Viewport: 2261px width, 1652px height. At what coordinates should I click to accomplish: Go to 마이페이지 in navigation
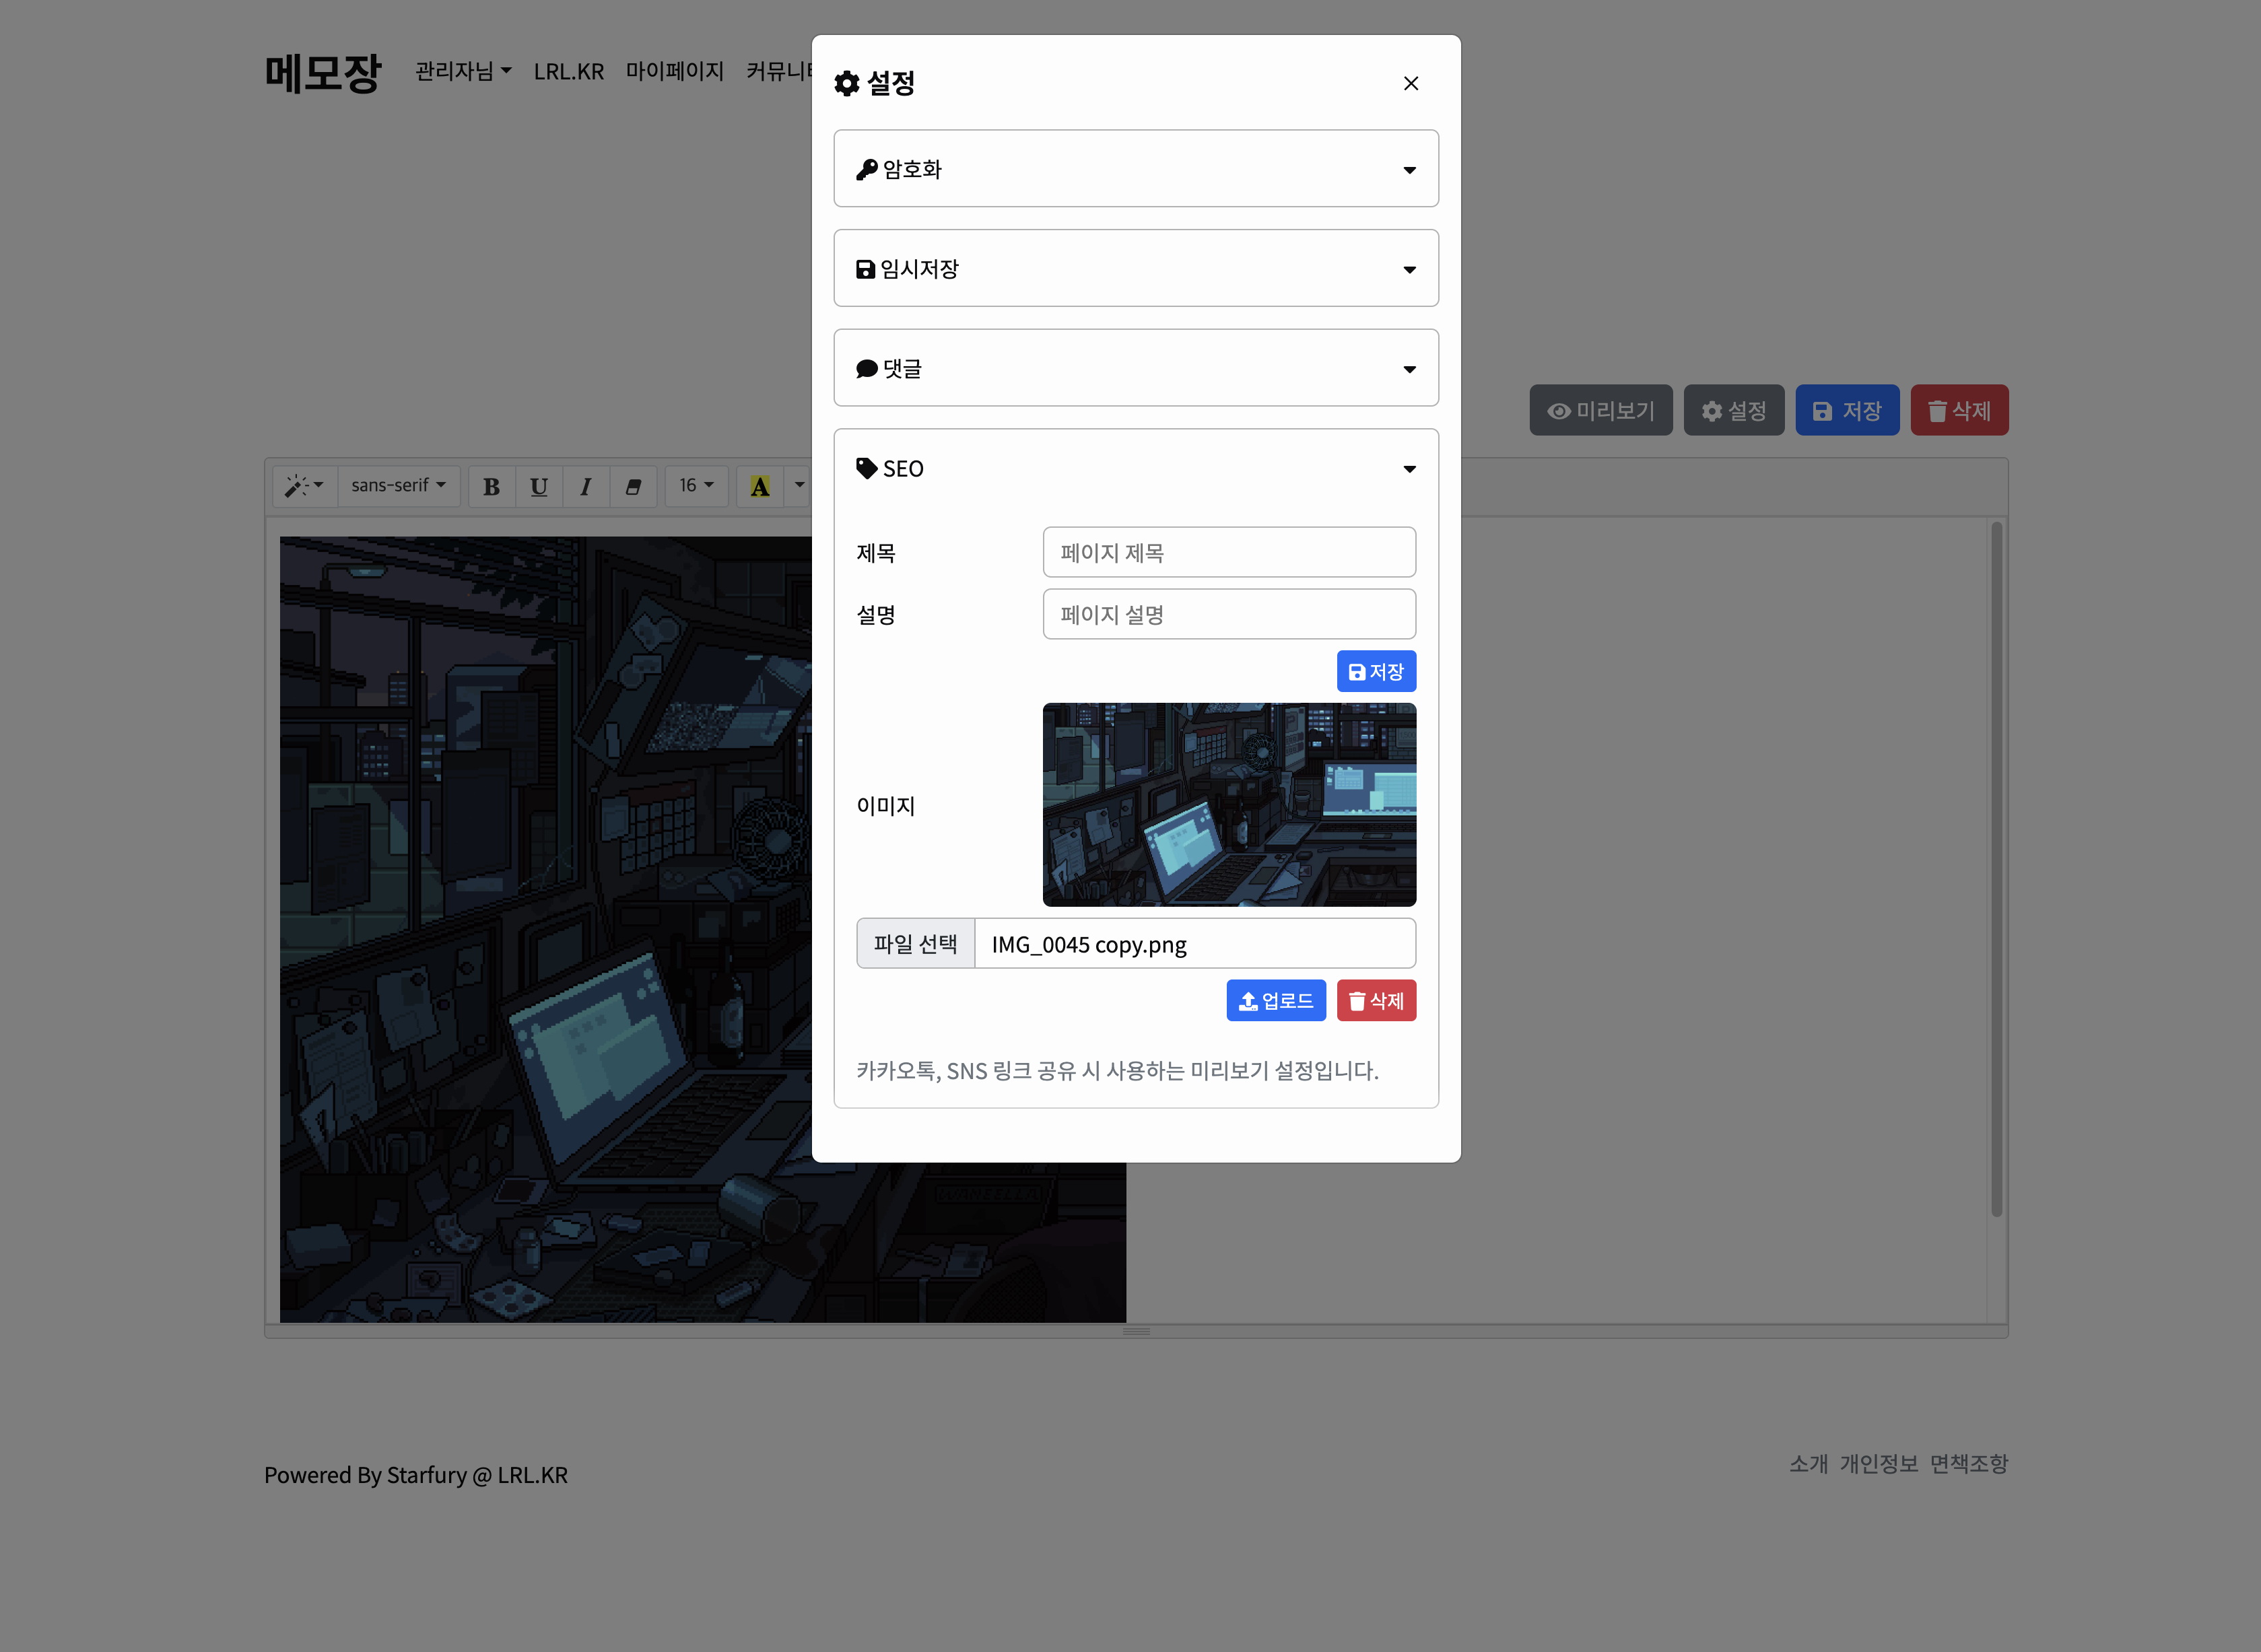pos(674,71)
